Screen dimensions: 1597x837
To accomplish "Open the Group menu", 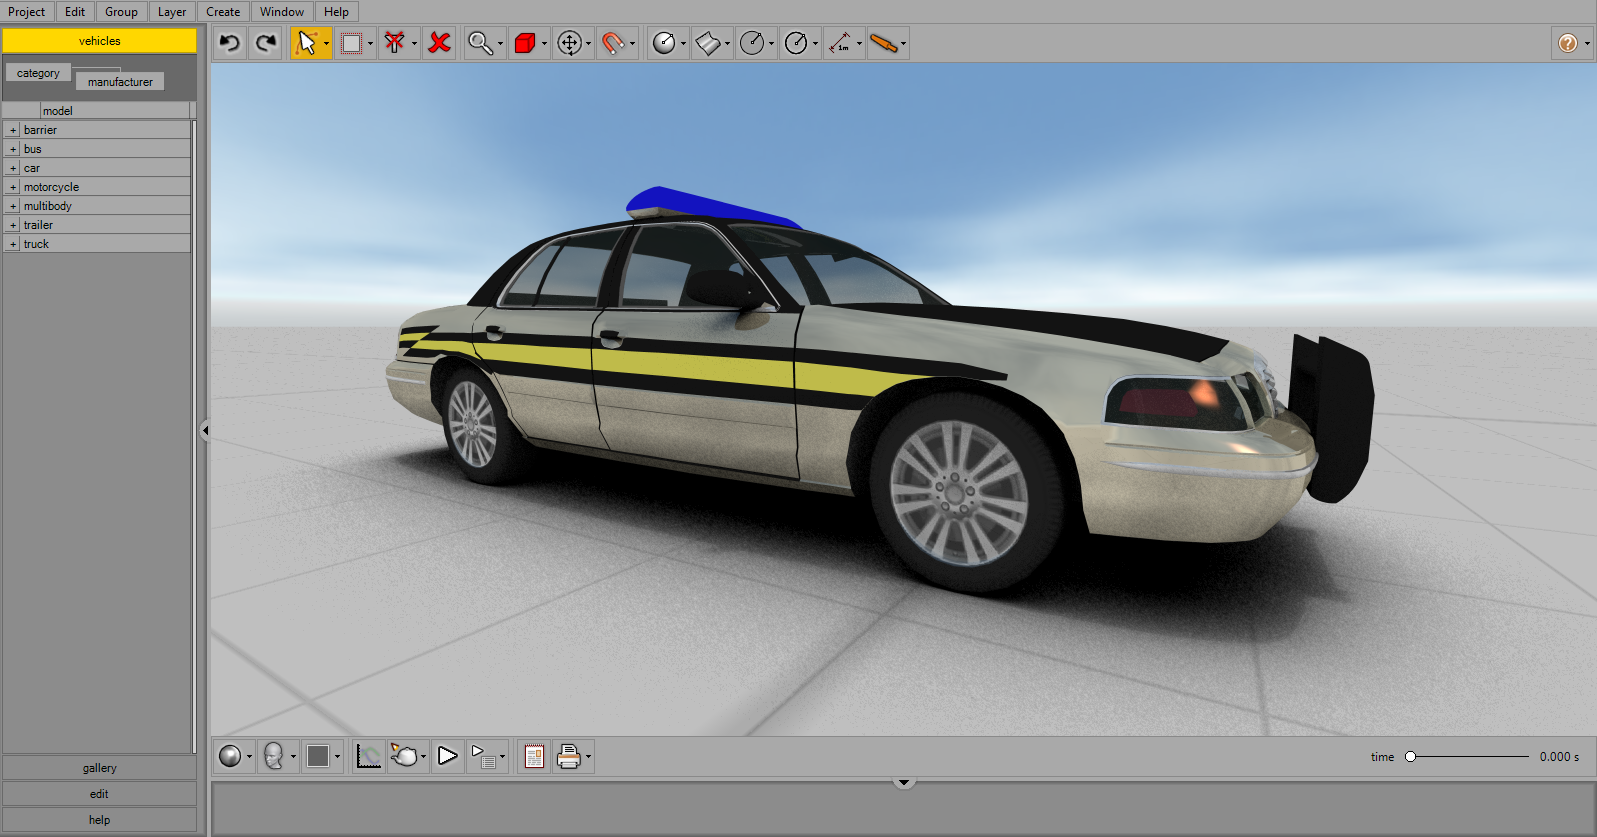I will (121, 12).
